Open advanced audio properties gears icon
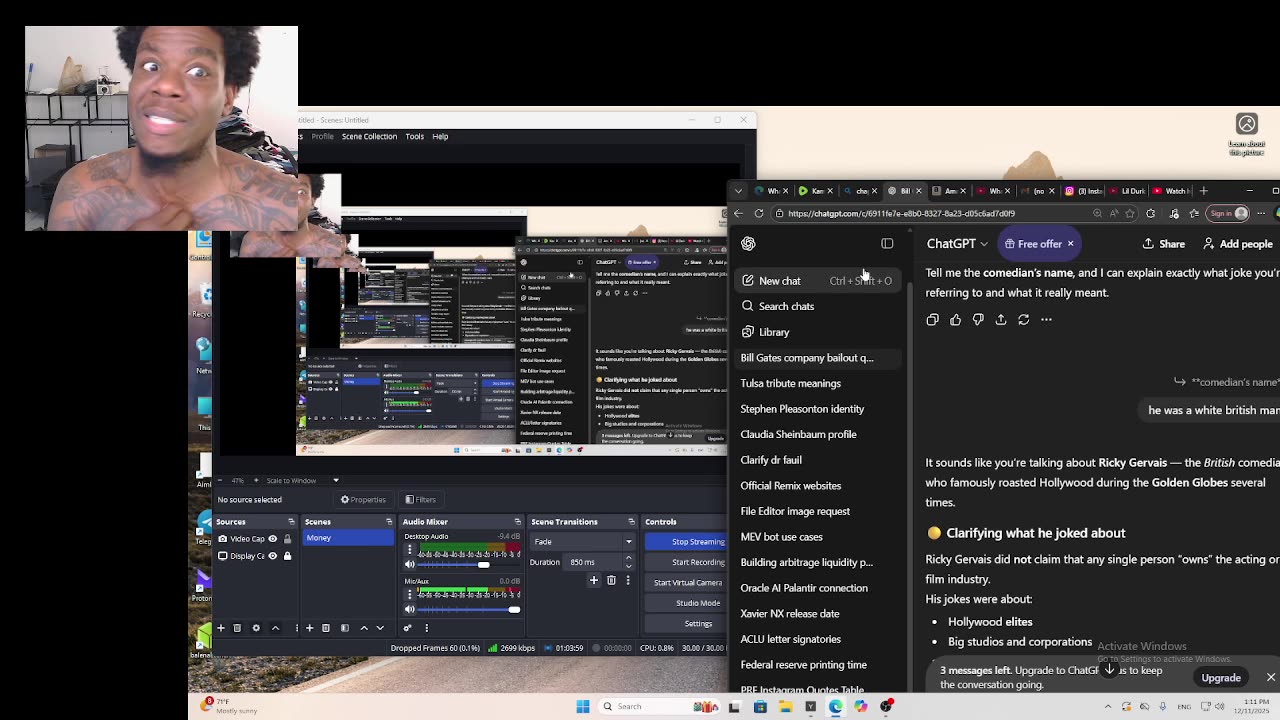The image size is (1280, 720). 407,628
